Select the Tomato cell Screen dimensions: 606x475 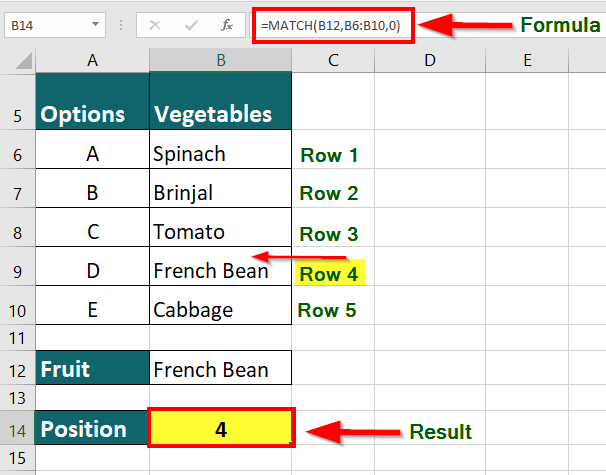(221, 232)
